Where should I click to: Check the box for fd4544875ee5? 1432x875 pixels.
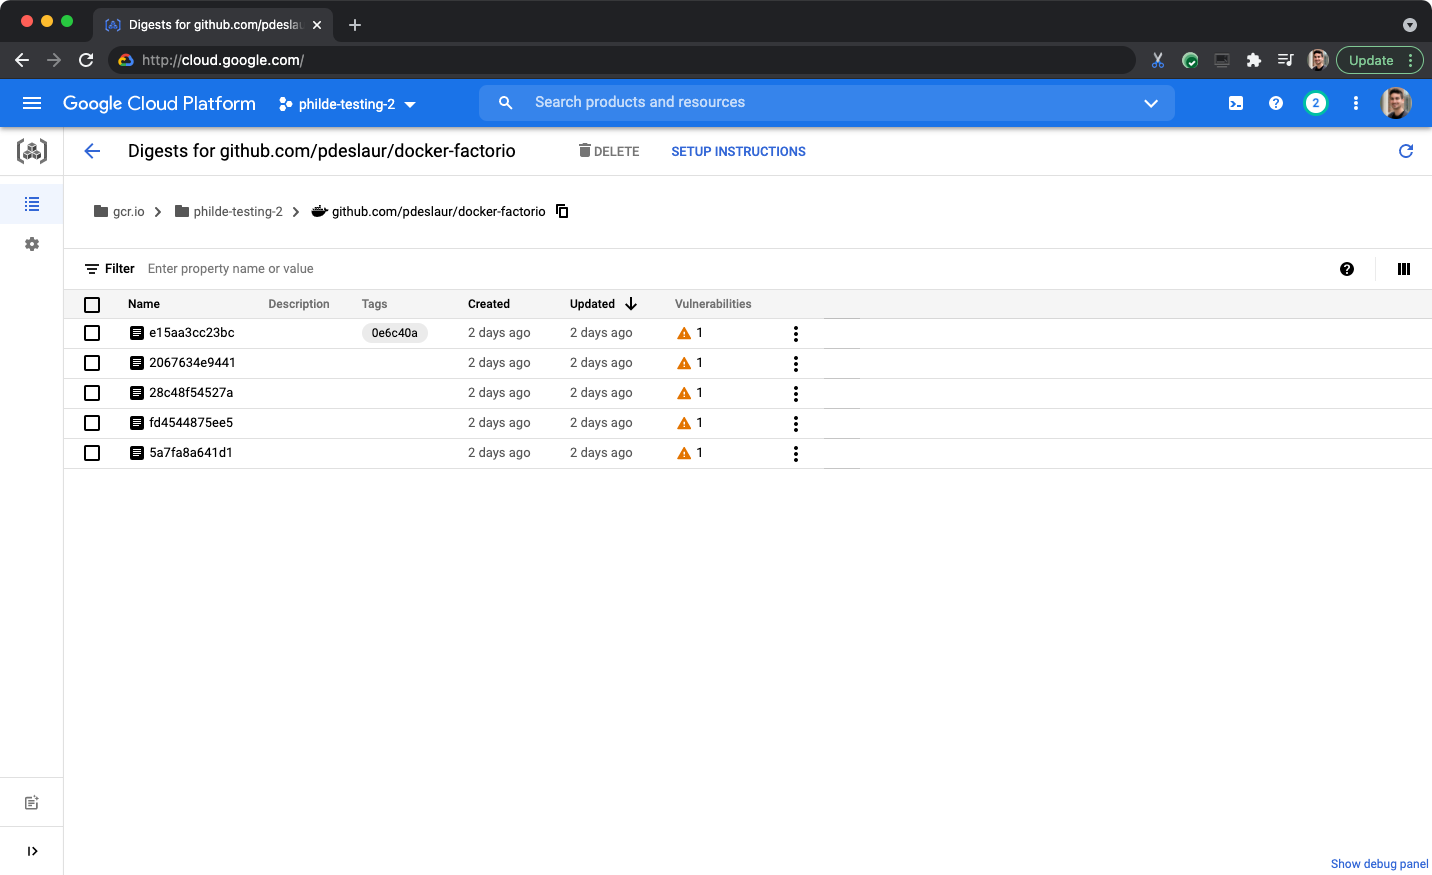[92, 423]
